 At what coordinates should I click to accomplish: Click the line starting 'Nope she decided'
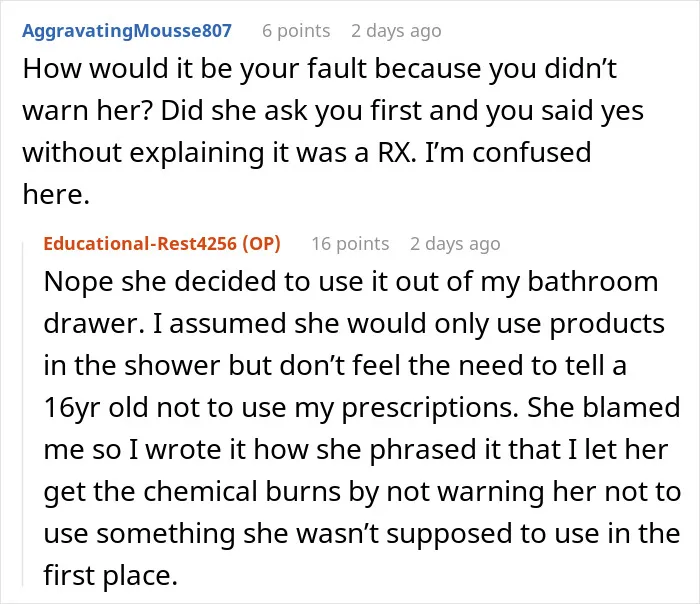(351, 283)
